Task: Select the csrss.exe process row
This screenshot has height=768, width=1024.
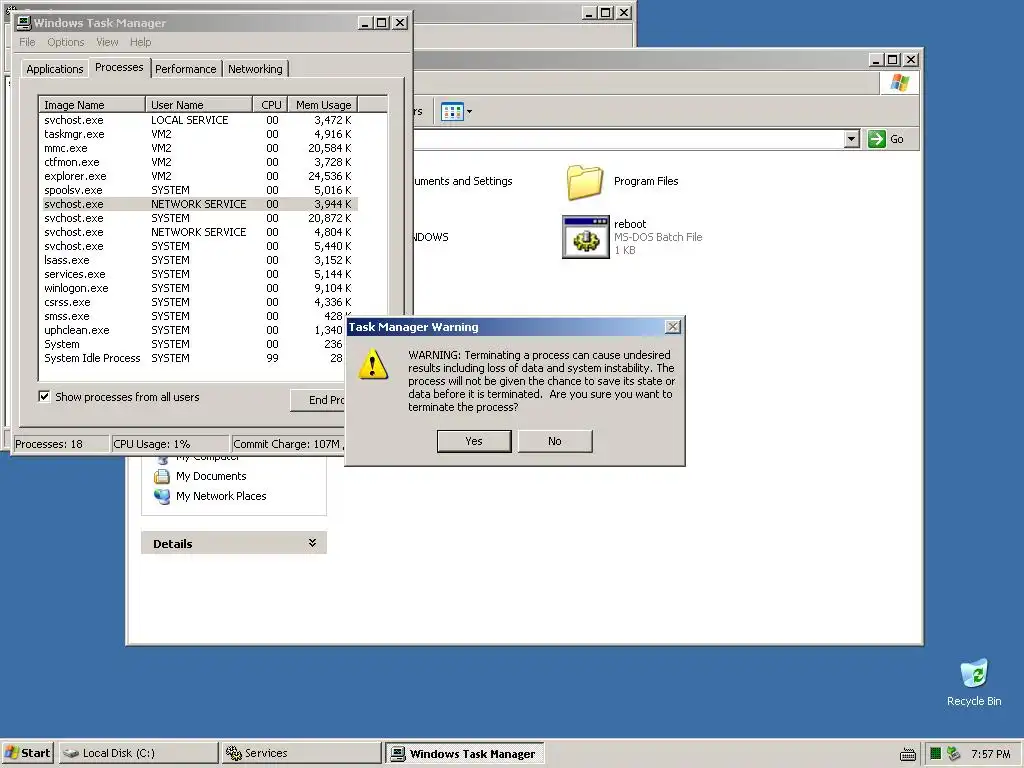Action: (x=199, y=302)
